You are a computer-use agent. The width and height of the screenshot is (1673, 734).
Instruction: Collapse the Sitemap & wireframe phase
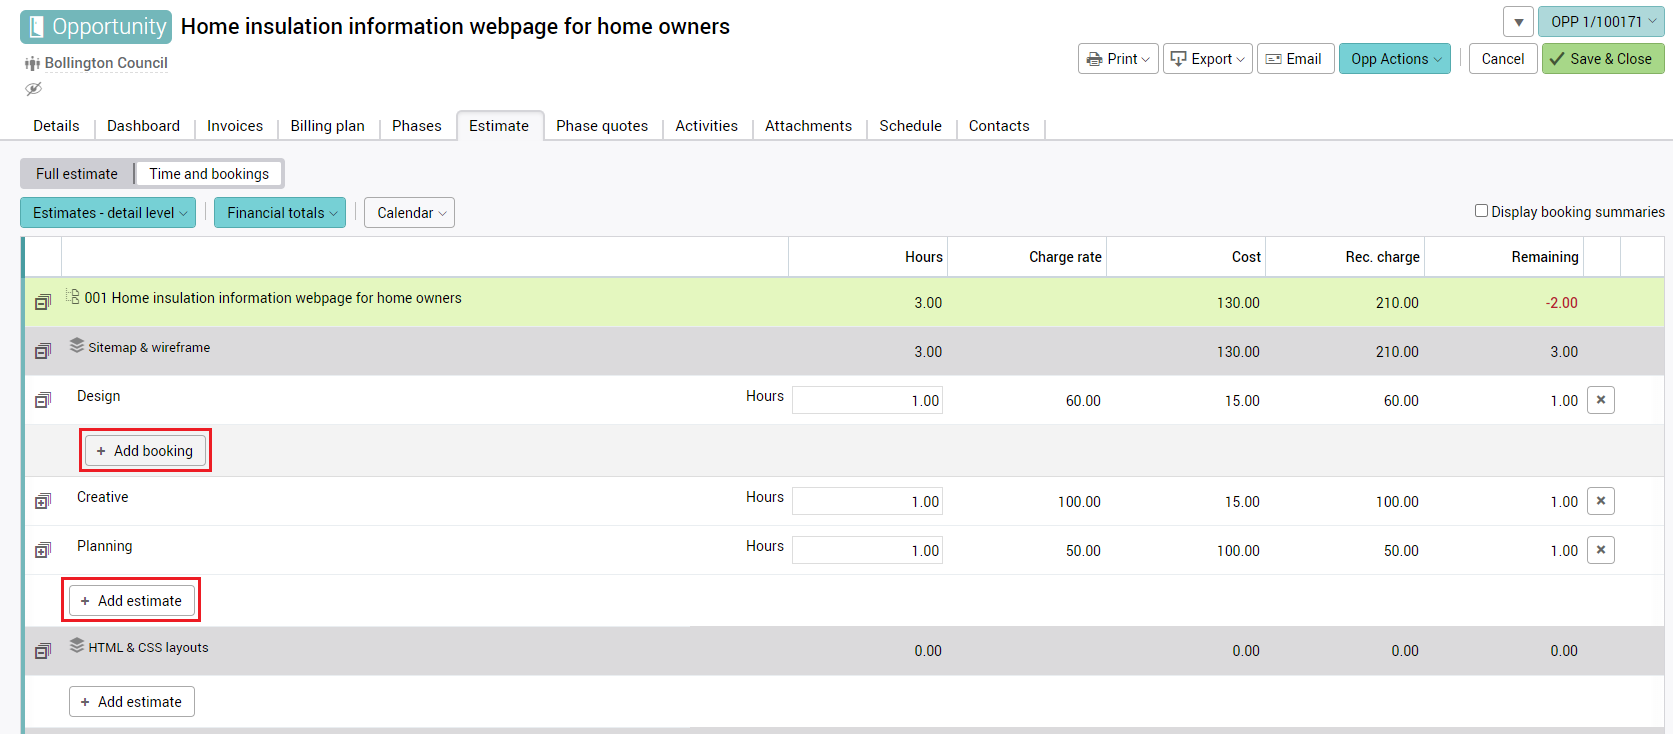click(x=42, y=351)
